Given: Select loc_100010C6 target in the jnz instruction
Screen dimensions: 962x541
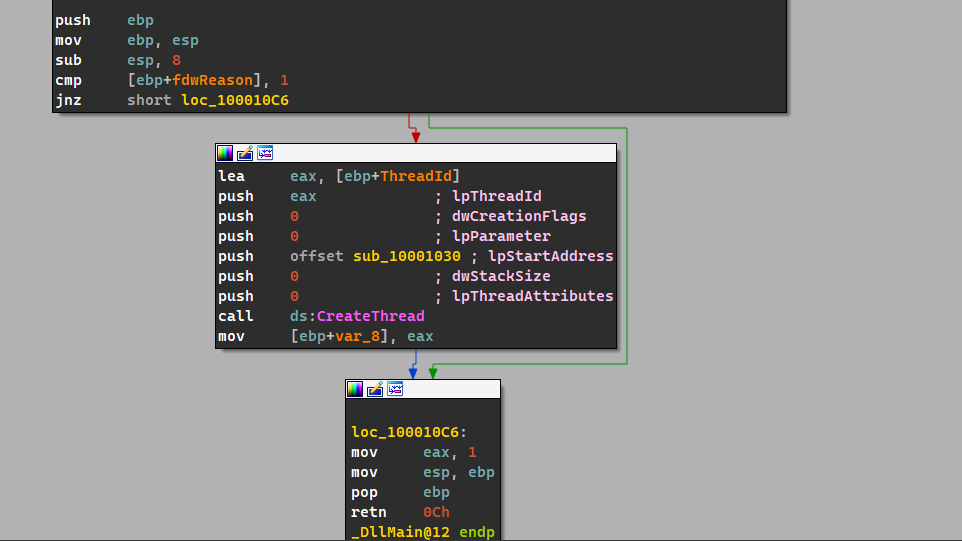Looking at the screenshot, I should pos(235,100).
